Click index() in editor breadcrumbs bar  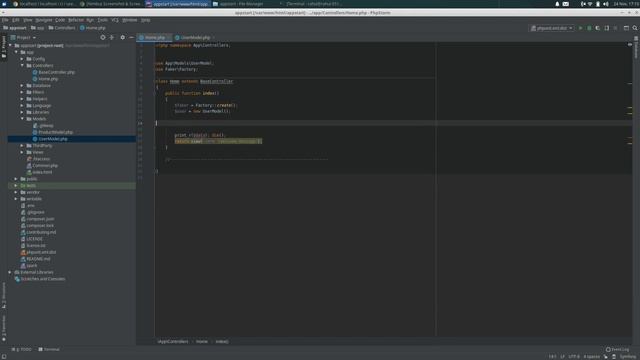coord(222,342)
